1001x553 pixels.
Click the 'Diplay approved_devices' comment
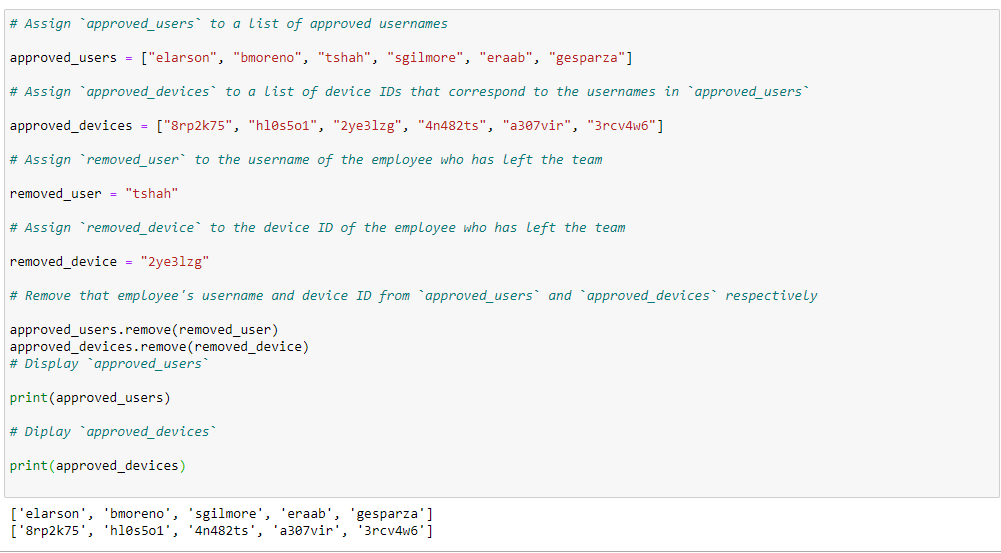coord(113,432)
